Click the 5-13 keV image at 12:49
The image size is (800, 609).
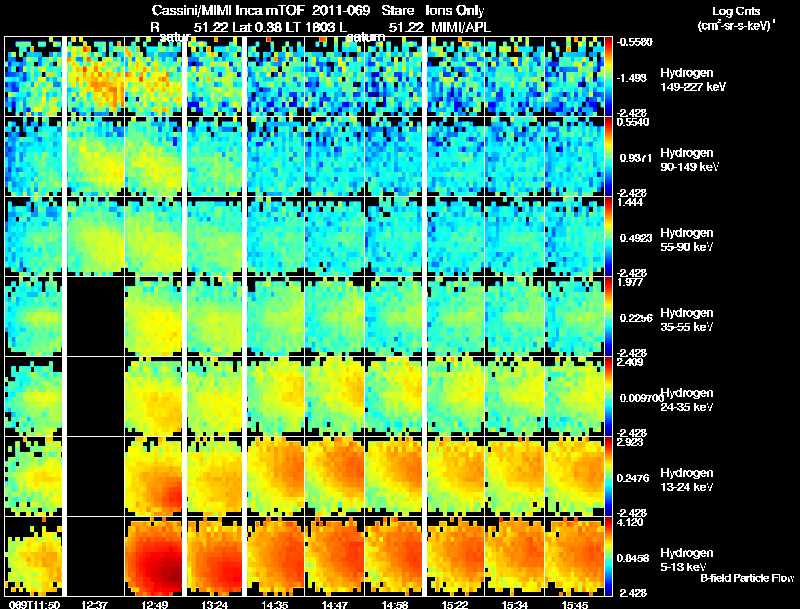click(154, 556)
